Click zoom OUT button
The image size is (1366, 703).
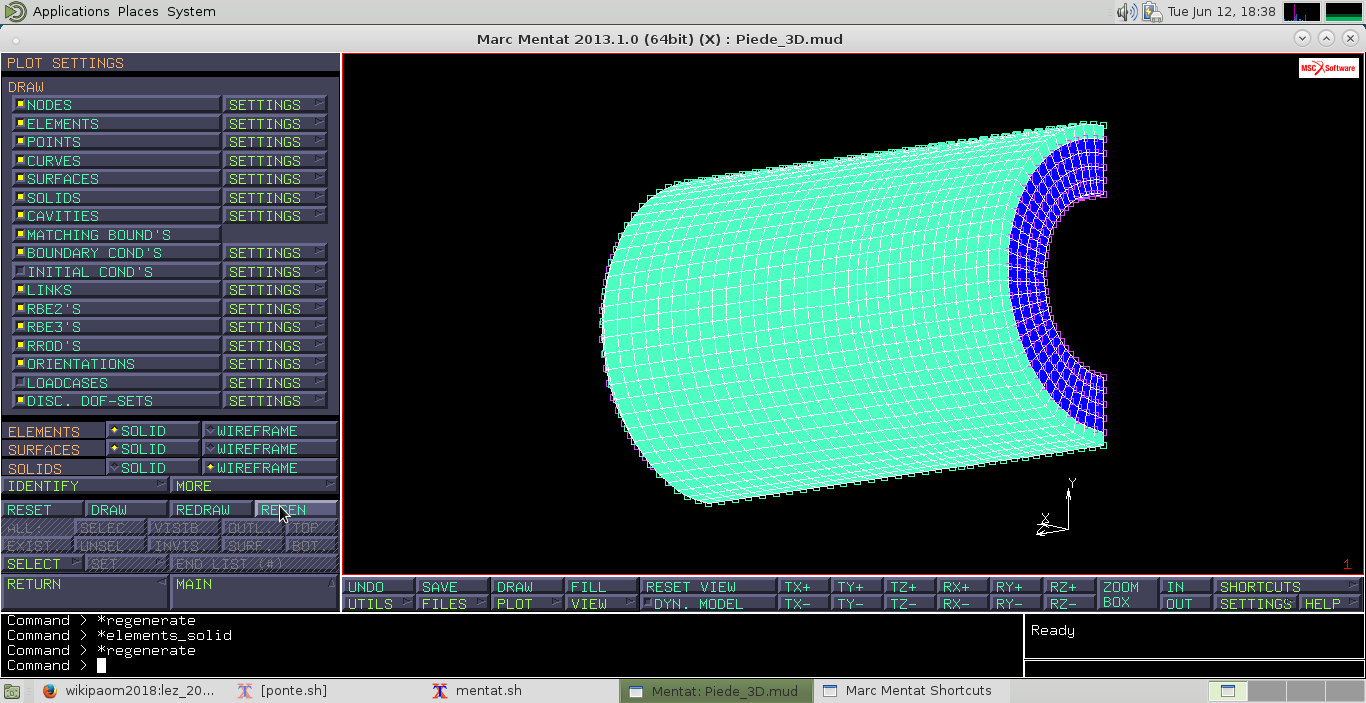pos(1186,604)
